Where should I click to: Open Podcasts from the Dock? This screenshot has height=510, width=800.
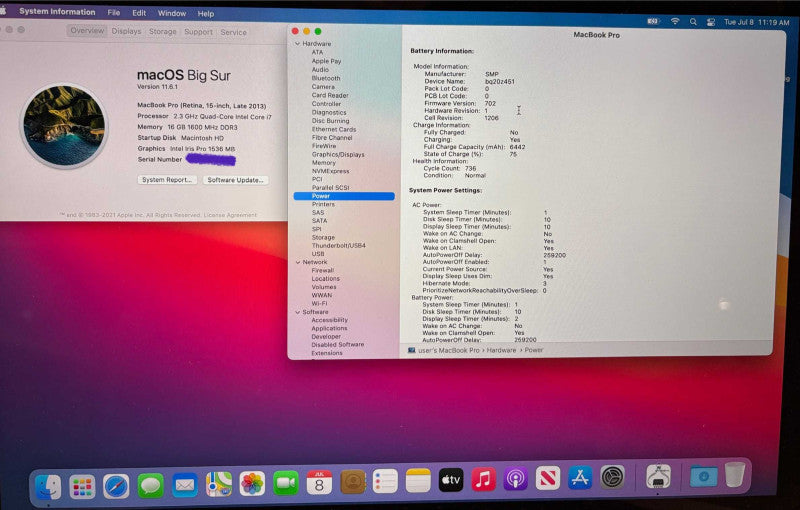point(516,479)
